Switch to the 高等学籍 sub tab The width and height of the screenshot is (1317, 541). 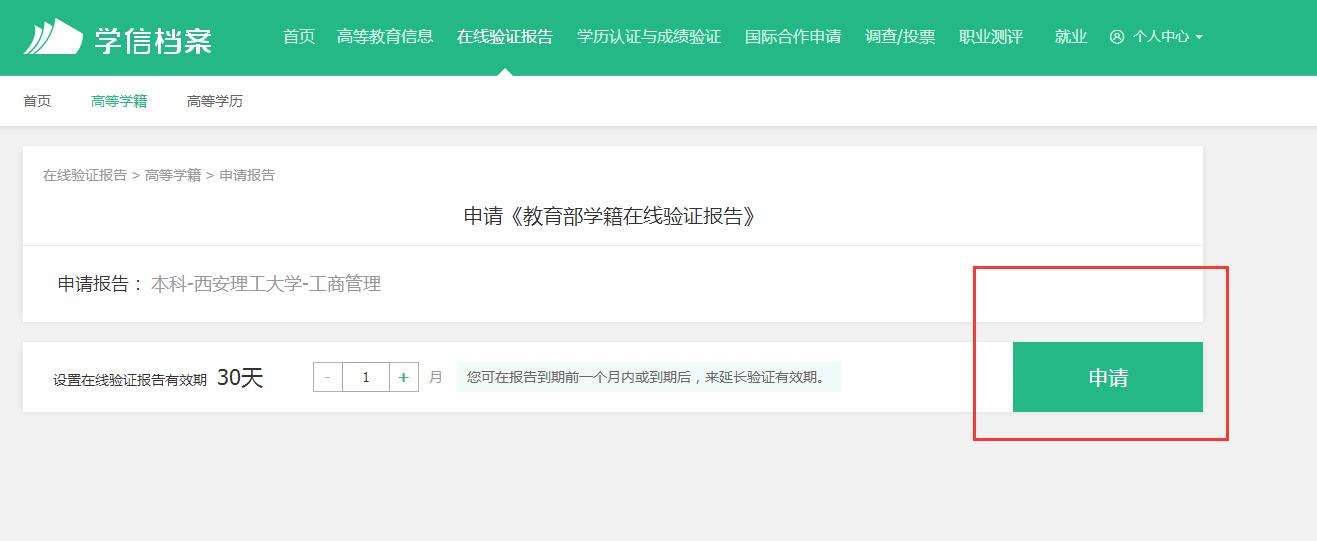(119, 101)
